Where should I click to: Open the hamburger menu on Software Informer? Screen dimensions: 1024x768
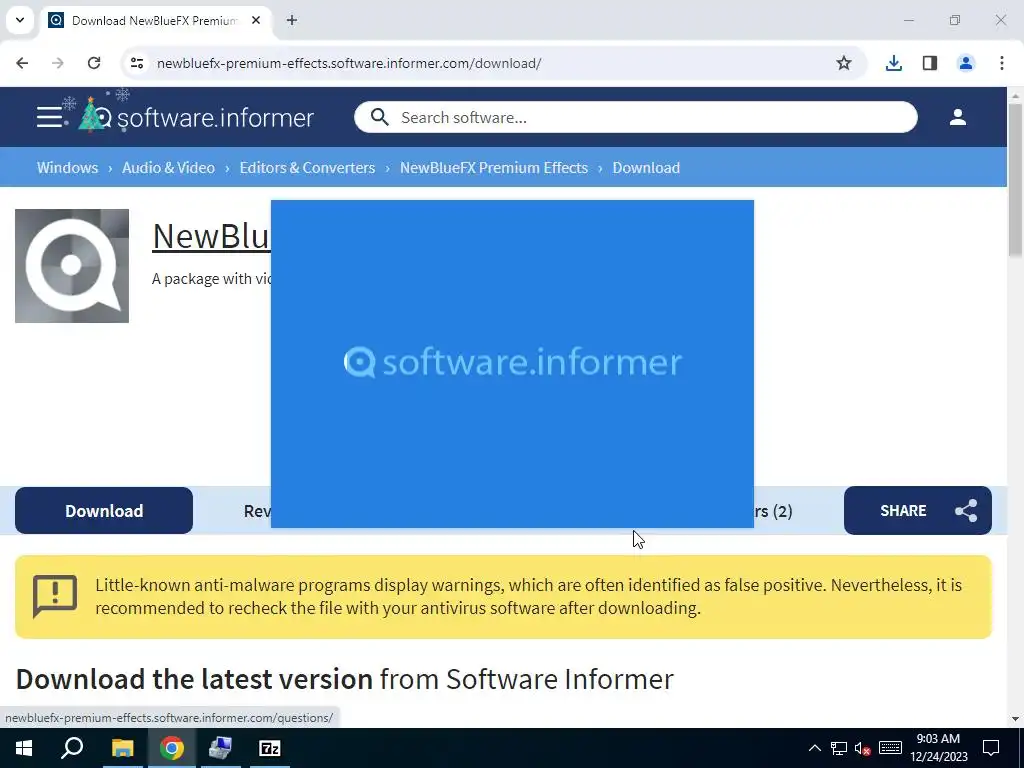pos(50,118)
